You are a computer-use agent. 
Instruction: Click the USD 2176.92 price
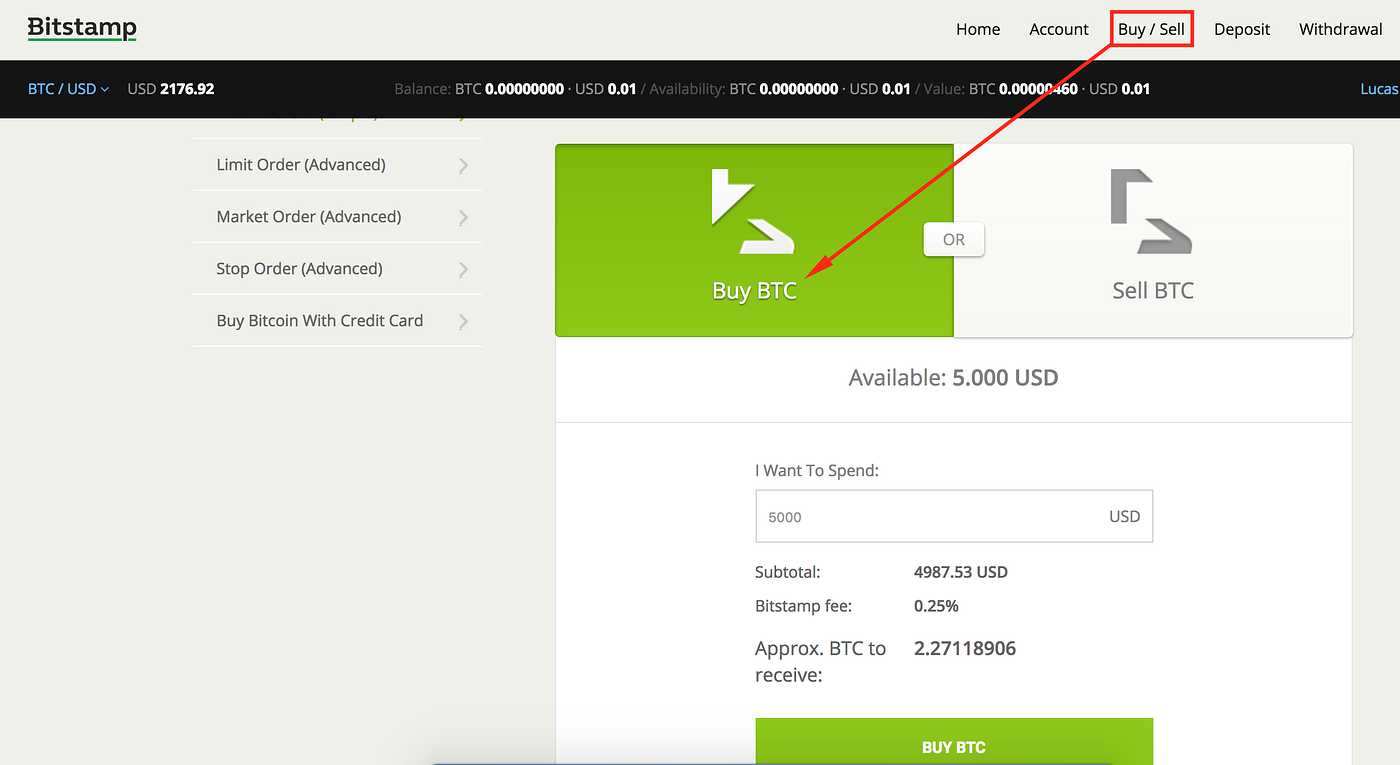coord(171,89)
